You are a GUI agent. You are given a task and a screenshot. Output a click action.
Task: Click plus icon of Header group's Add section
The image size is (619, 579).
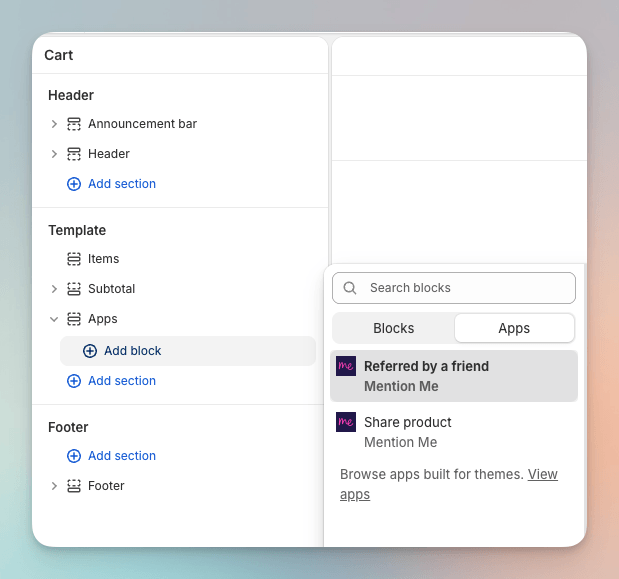74,184
